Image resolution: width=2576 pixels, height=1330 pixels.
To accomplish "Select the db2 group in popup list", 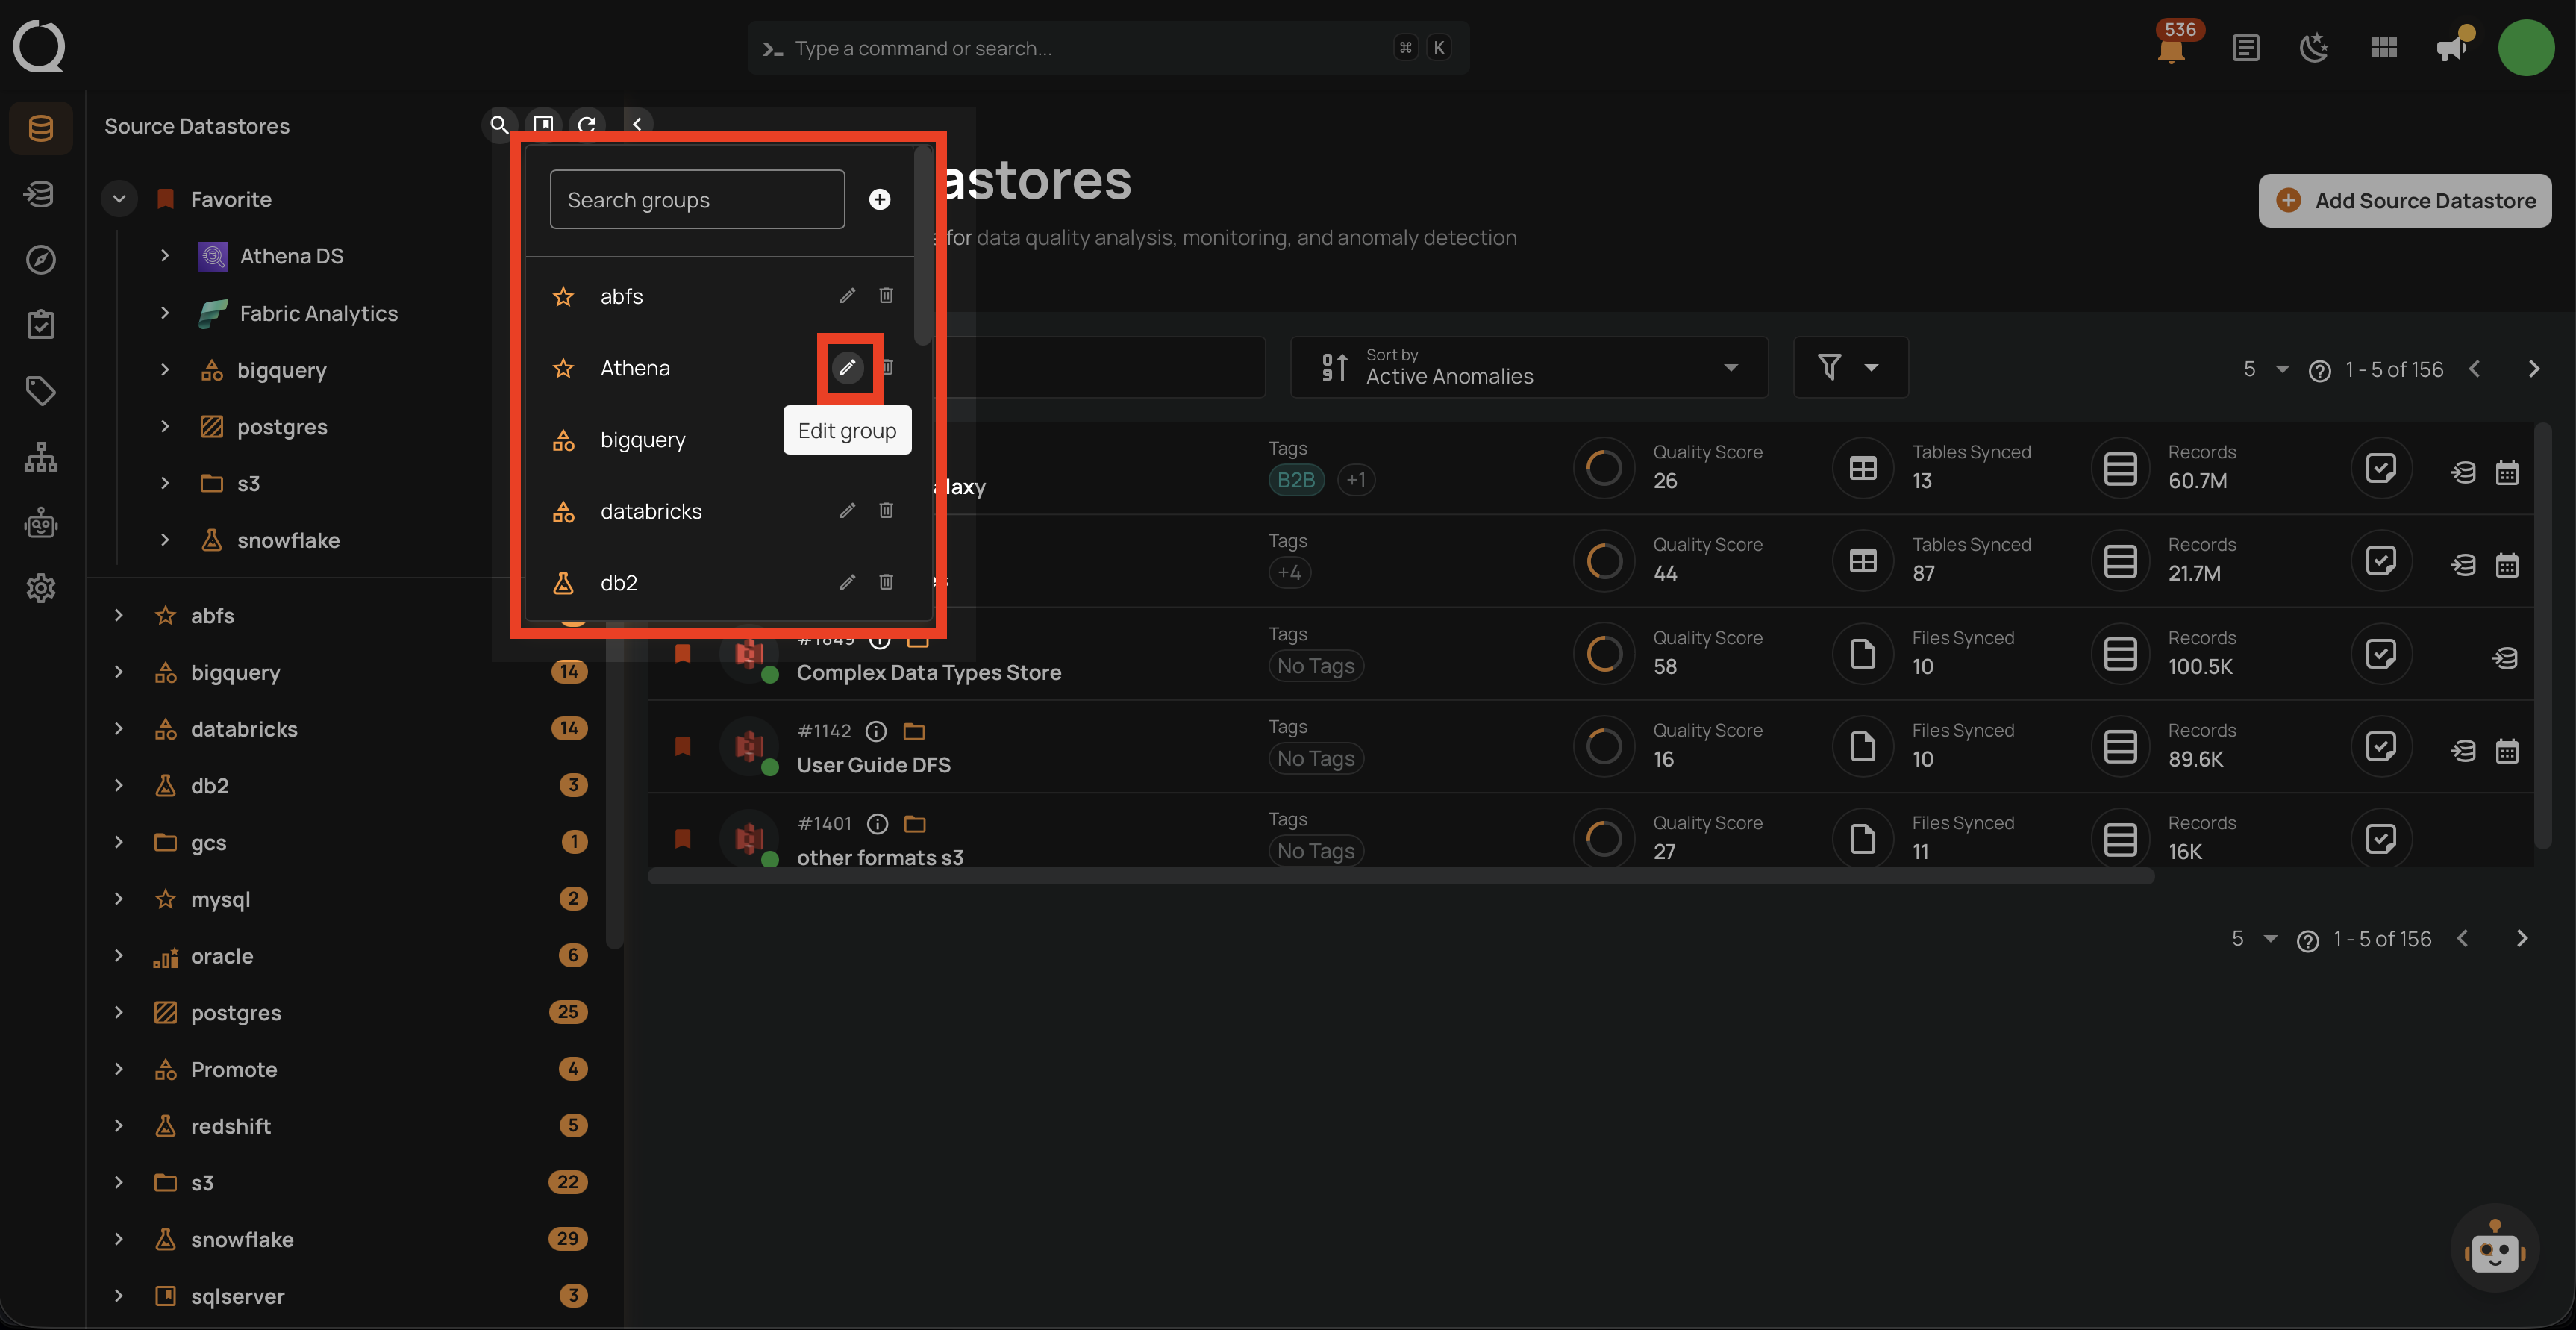I will pyautogui.click(x=619, y=583).
